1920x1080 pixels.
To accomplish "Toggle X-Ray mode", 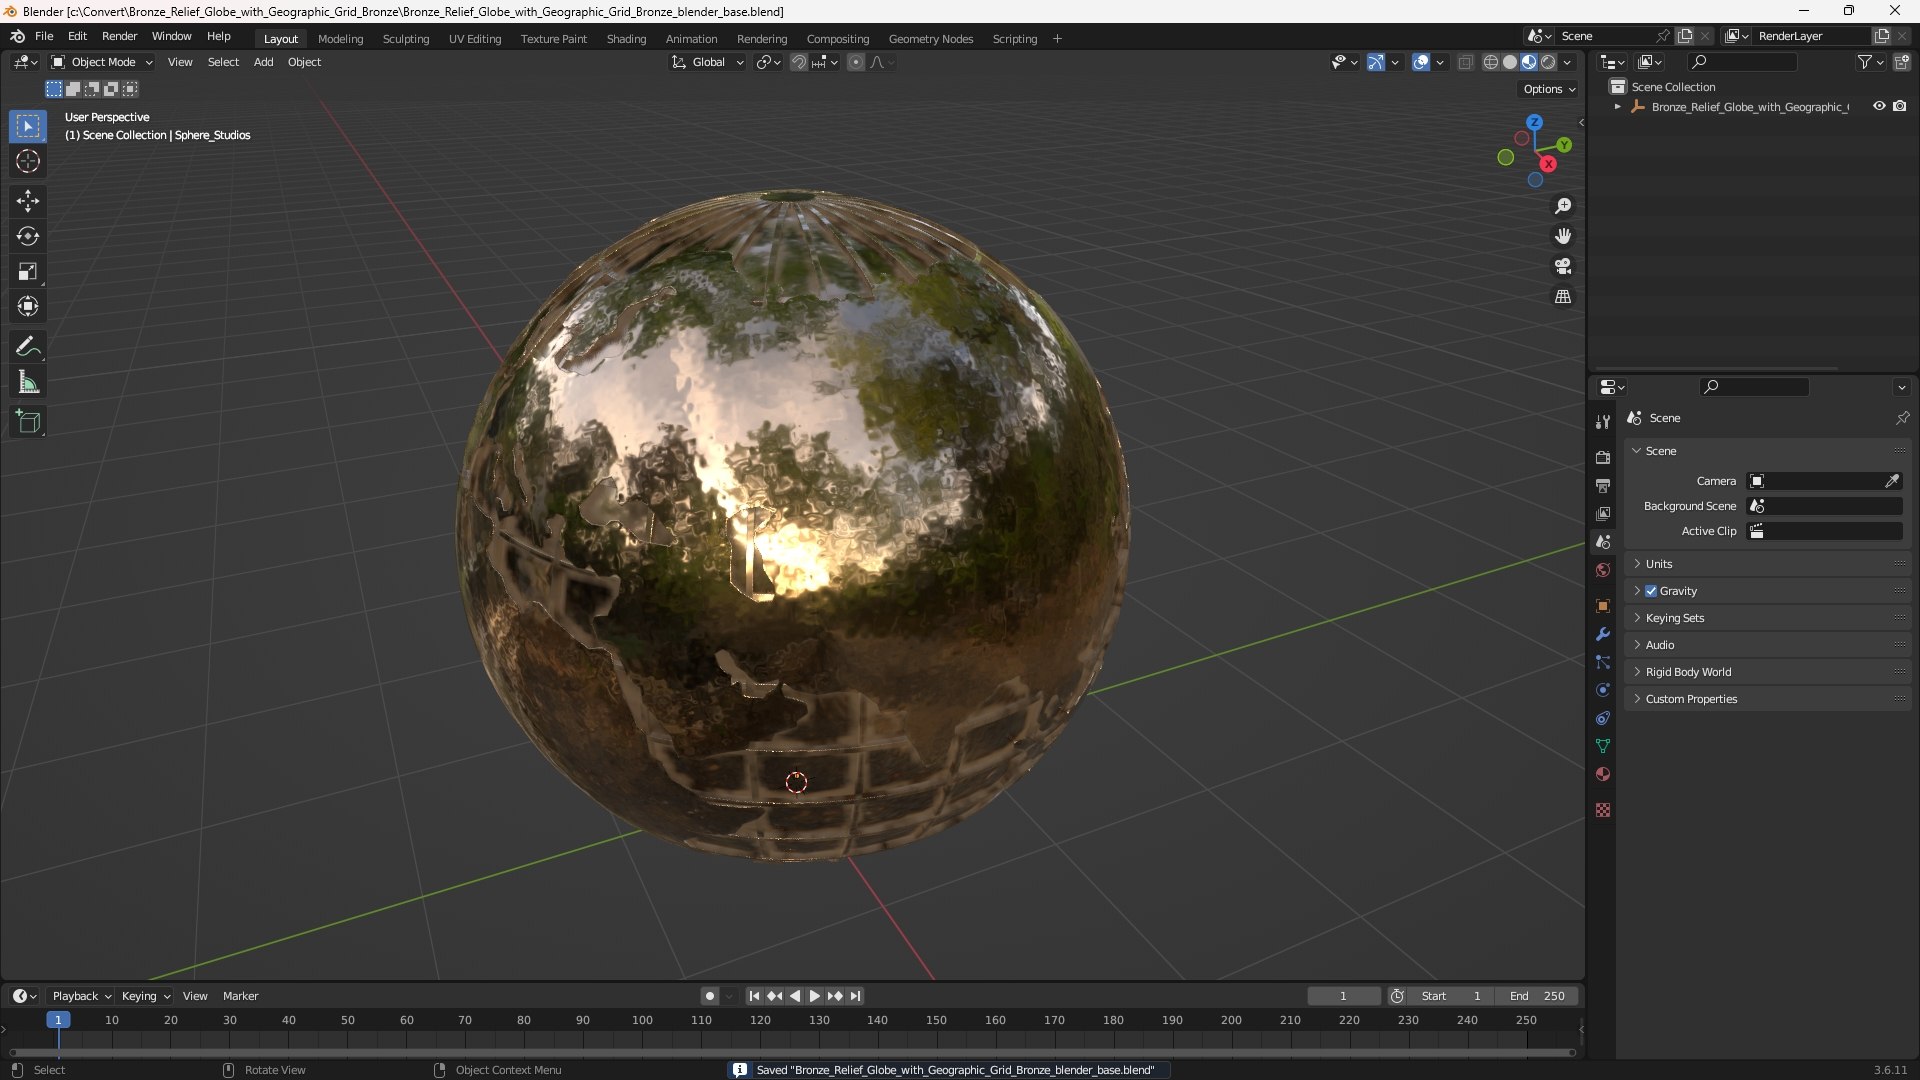I will point(1465,62).
